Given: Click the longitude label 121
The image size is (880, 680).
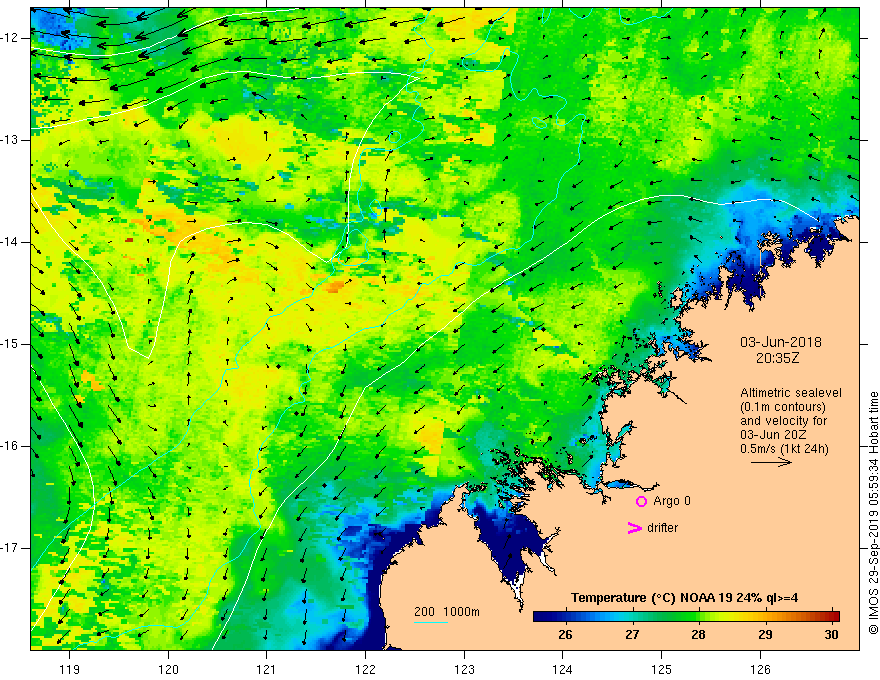Looking at the screenshot, I should [267, 669].
